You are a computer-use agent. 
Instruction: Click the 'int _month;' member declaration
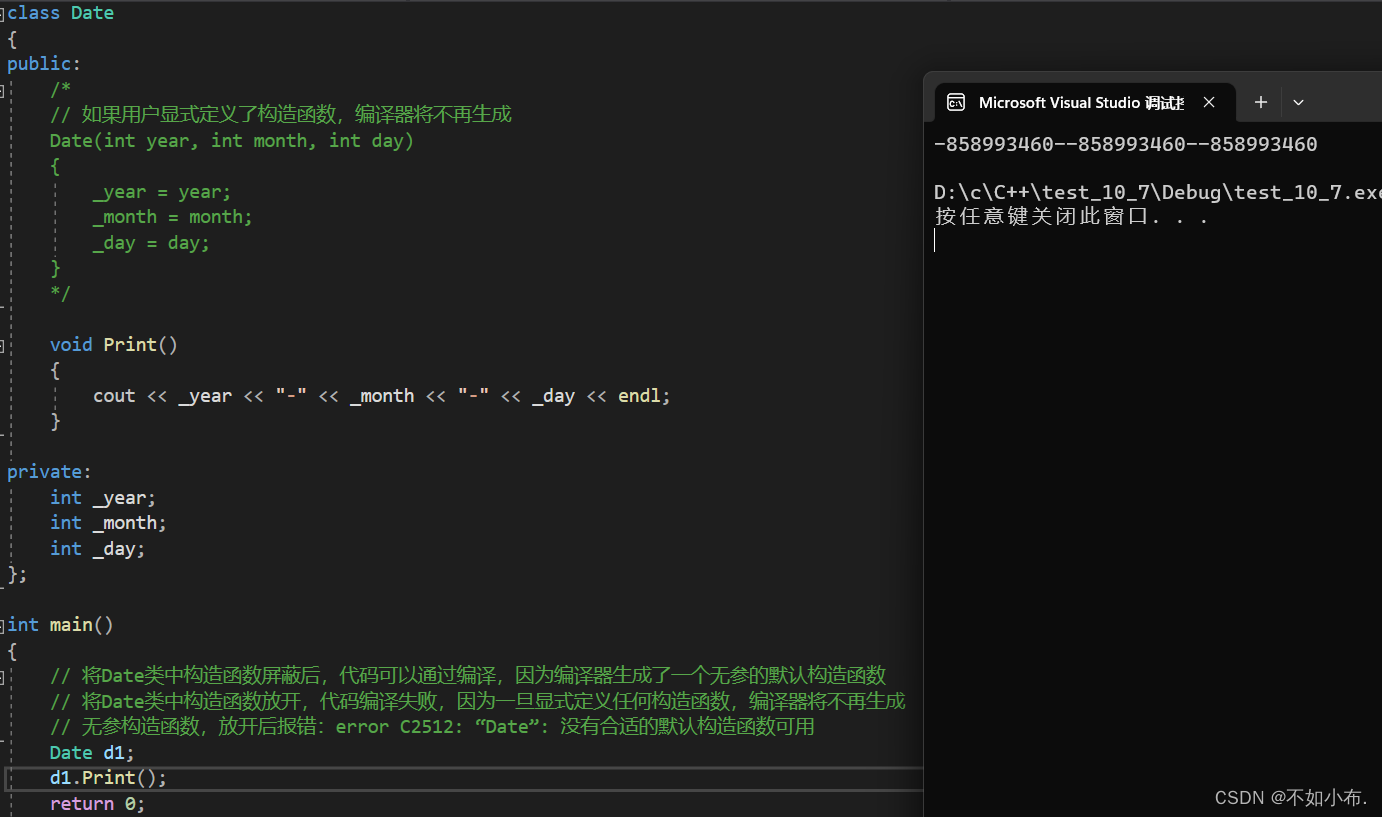[x=108, y=523]
